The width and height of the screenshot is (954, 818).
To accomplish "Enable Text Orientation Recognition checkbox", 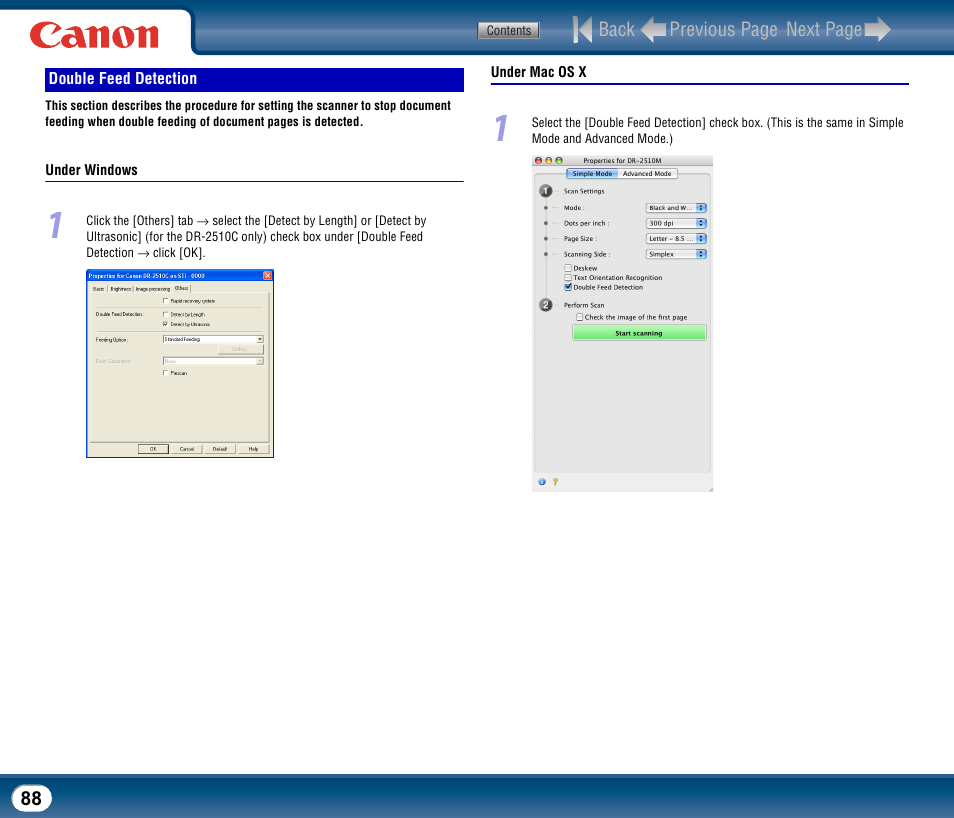I will (568, 278).
